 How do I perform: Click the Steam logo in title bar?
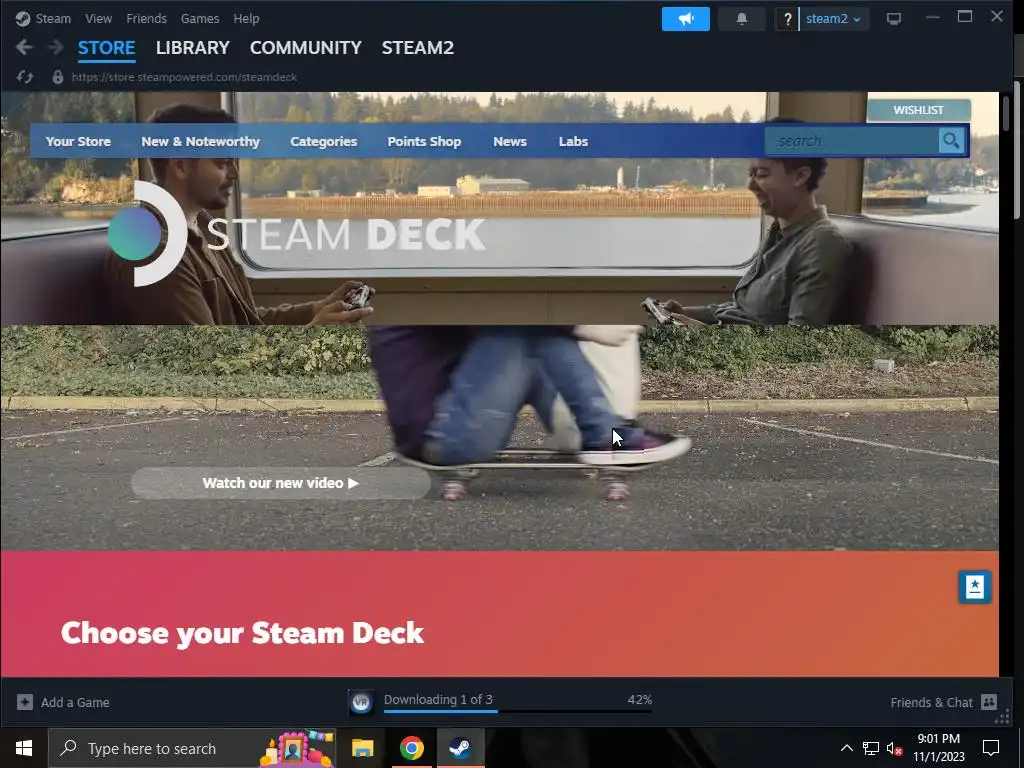tap(23, 18)
